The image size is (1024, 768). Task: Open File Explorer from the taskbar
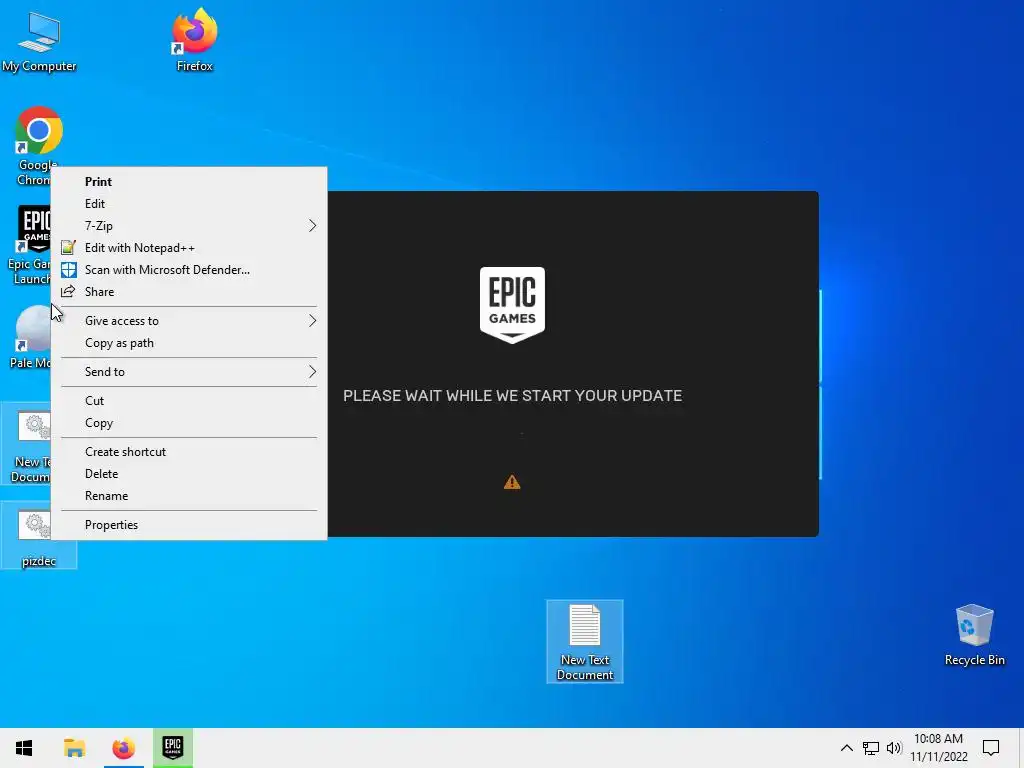(74, 748)
